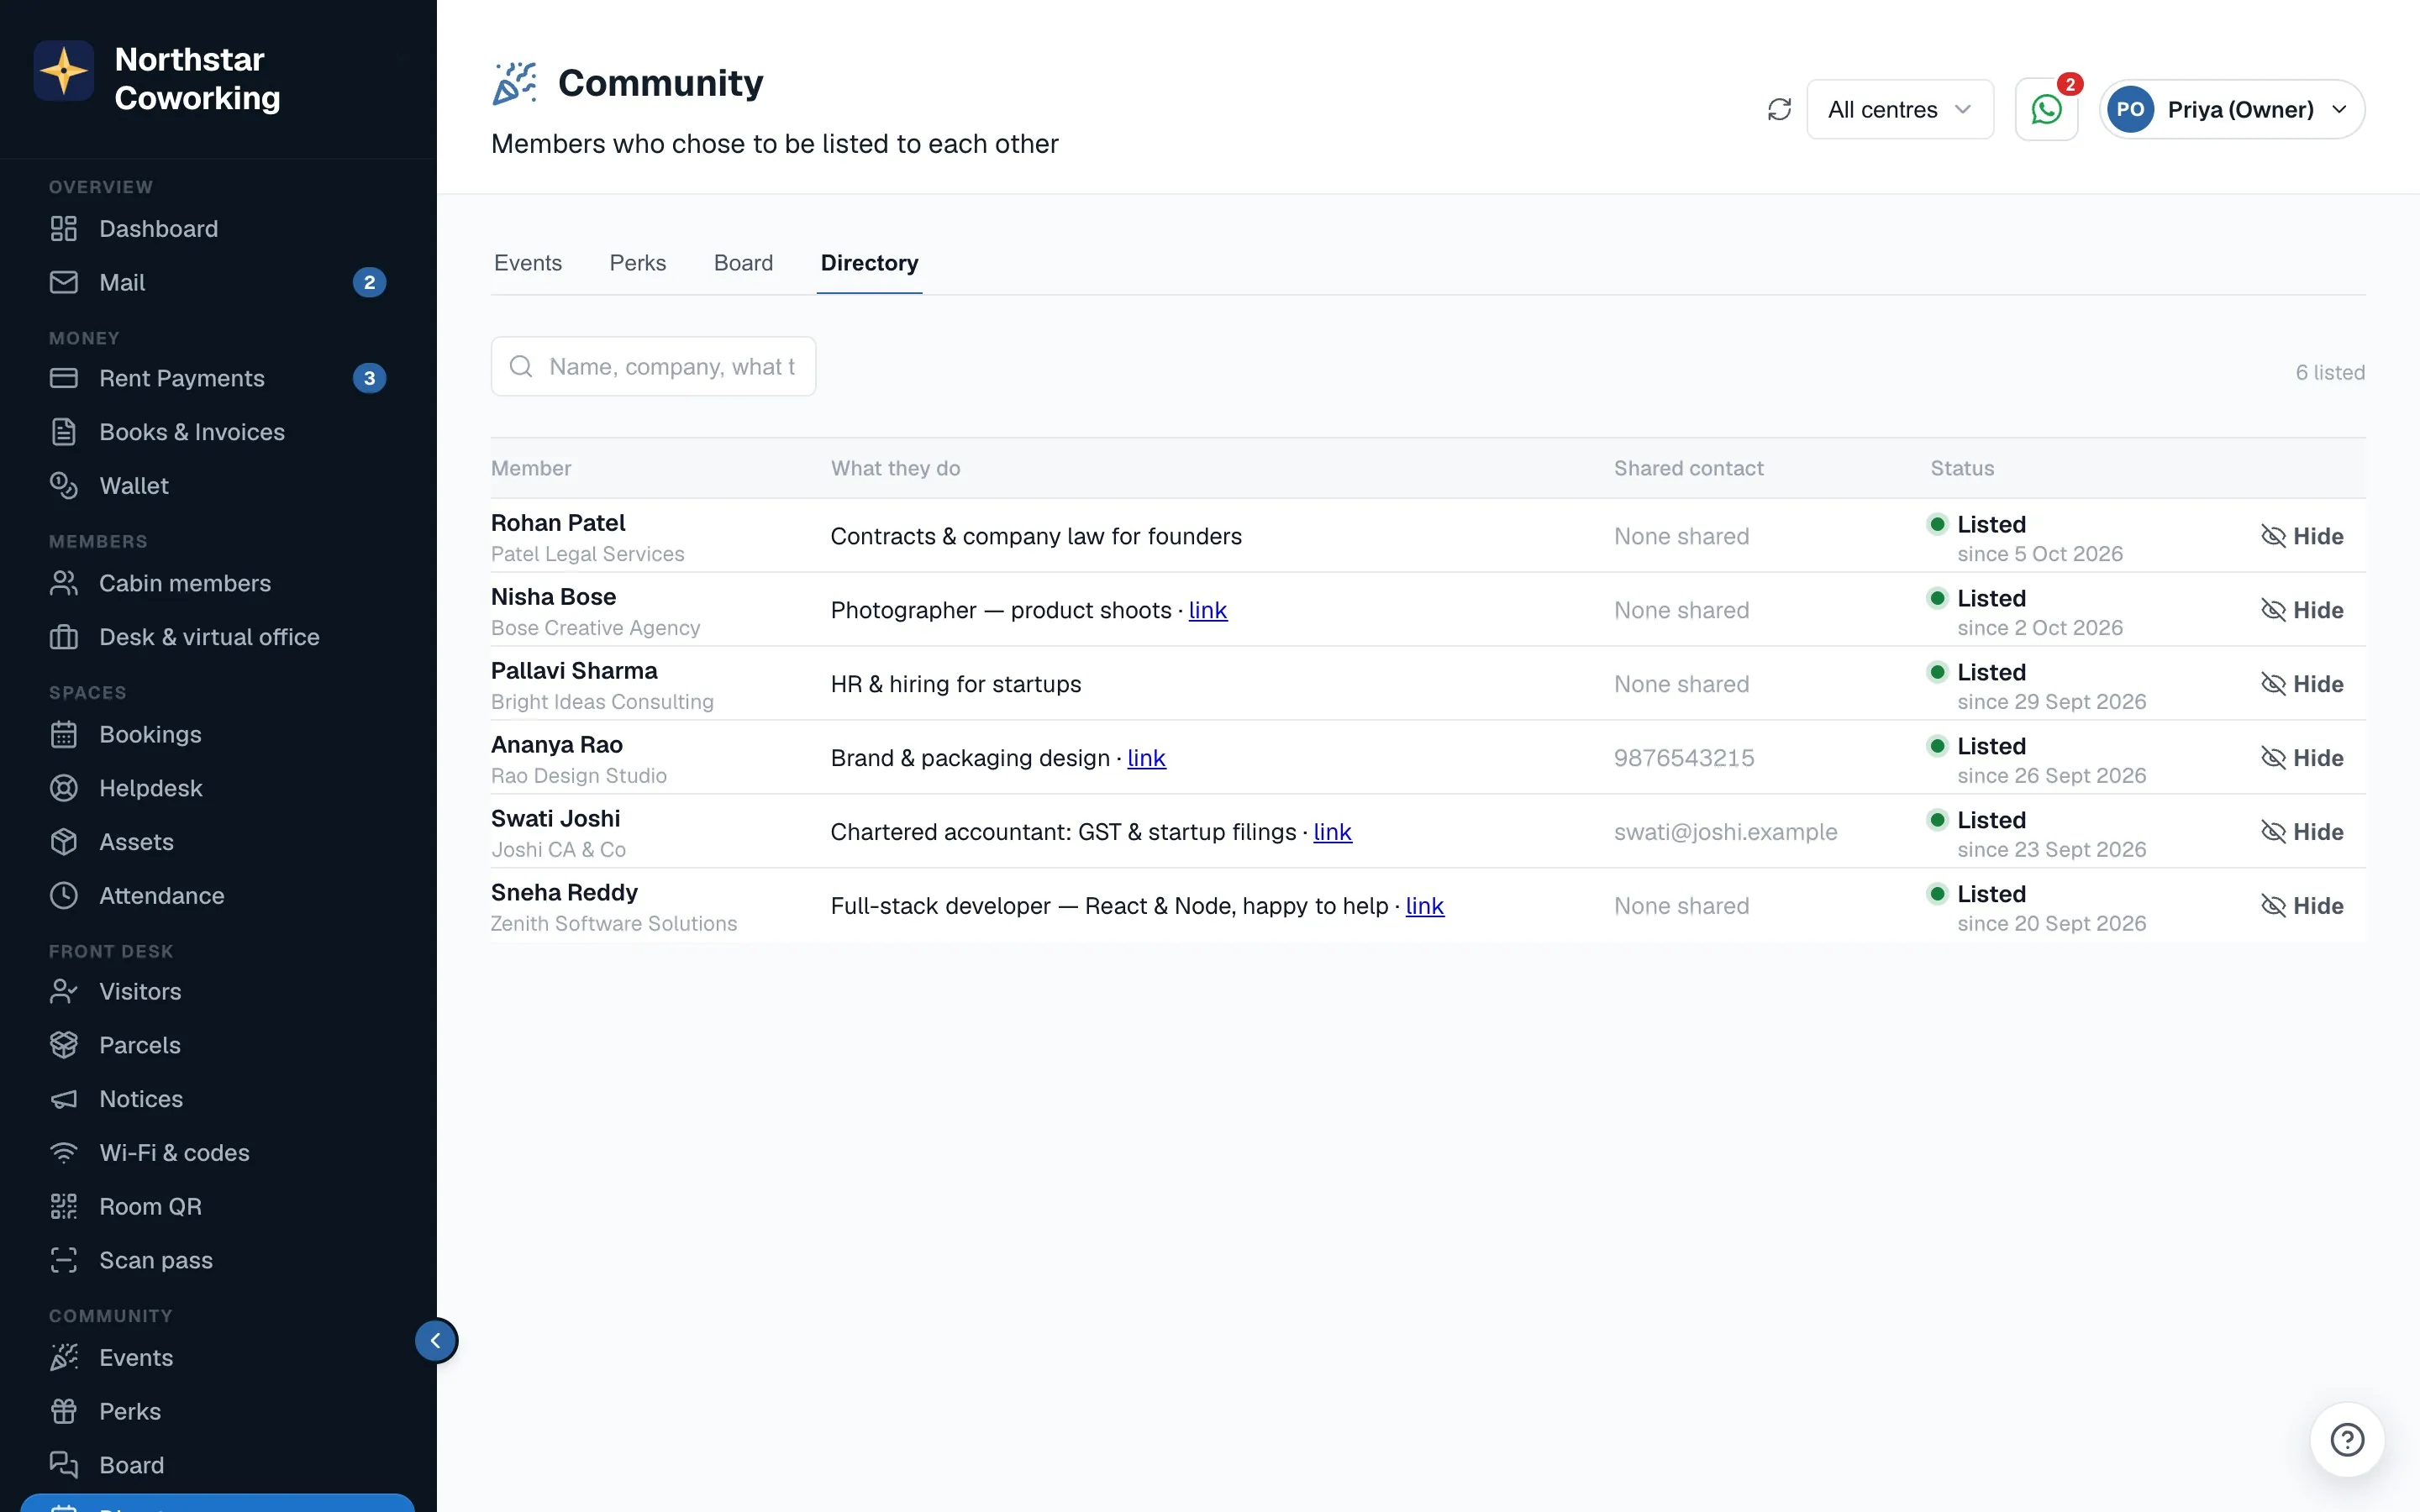Click the refresh icon in the header
Image resolution: width=2420 pixels, height=1512 pixels.
pos(1779,110)
